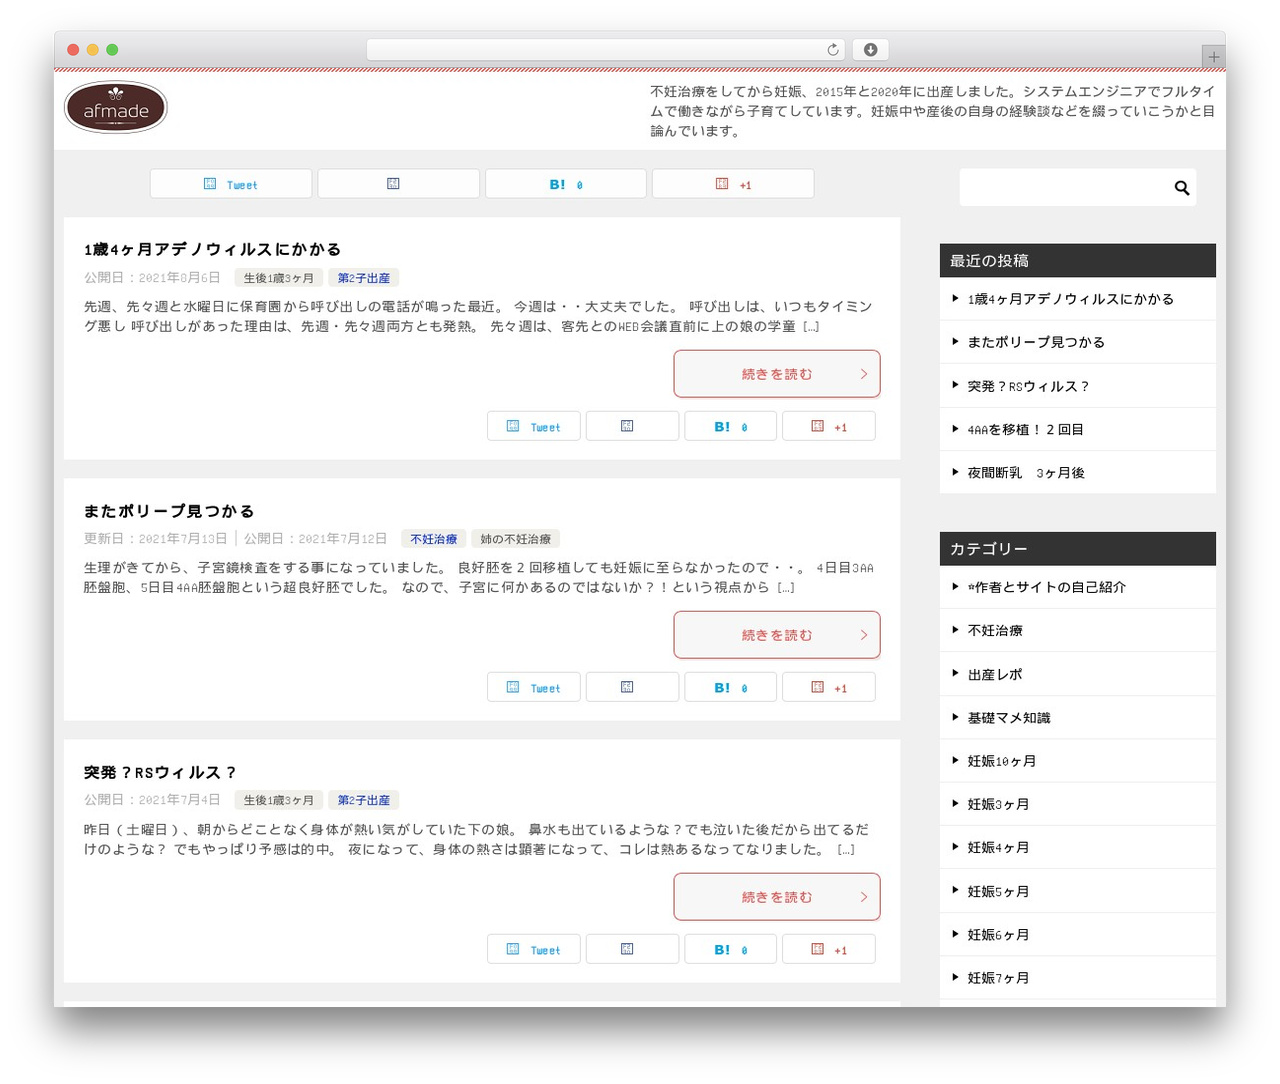This screenshot has height=1084, width=1280.
Task: Open recent post 突発？RSウィルス？ in sidebar
Action: pos(1028,386)
